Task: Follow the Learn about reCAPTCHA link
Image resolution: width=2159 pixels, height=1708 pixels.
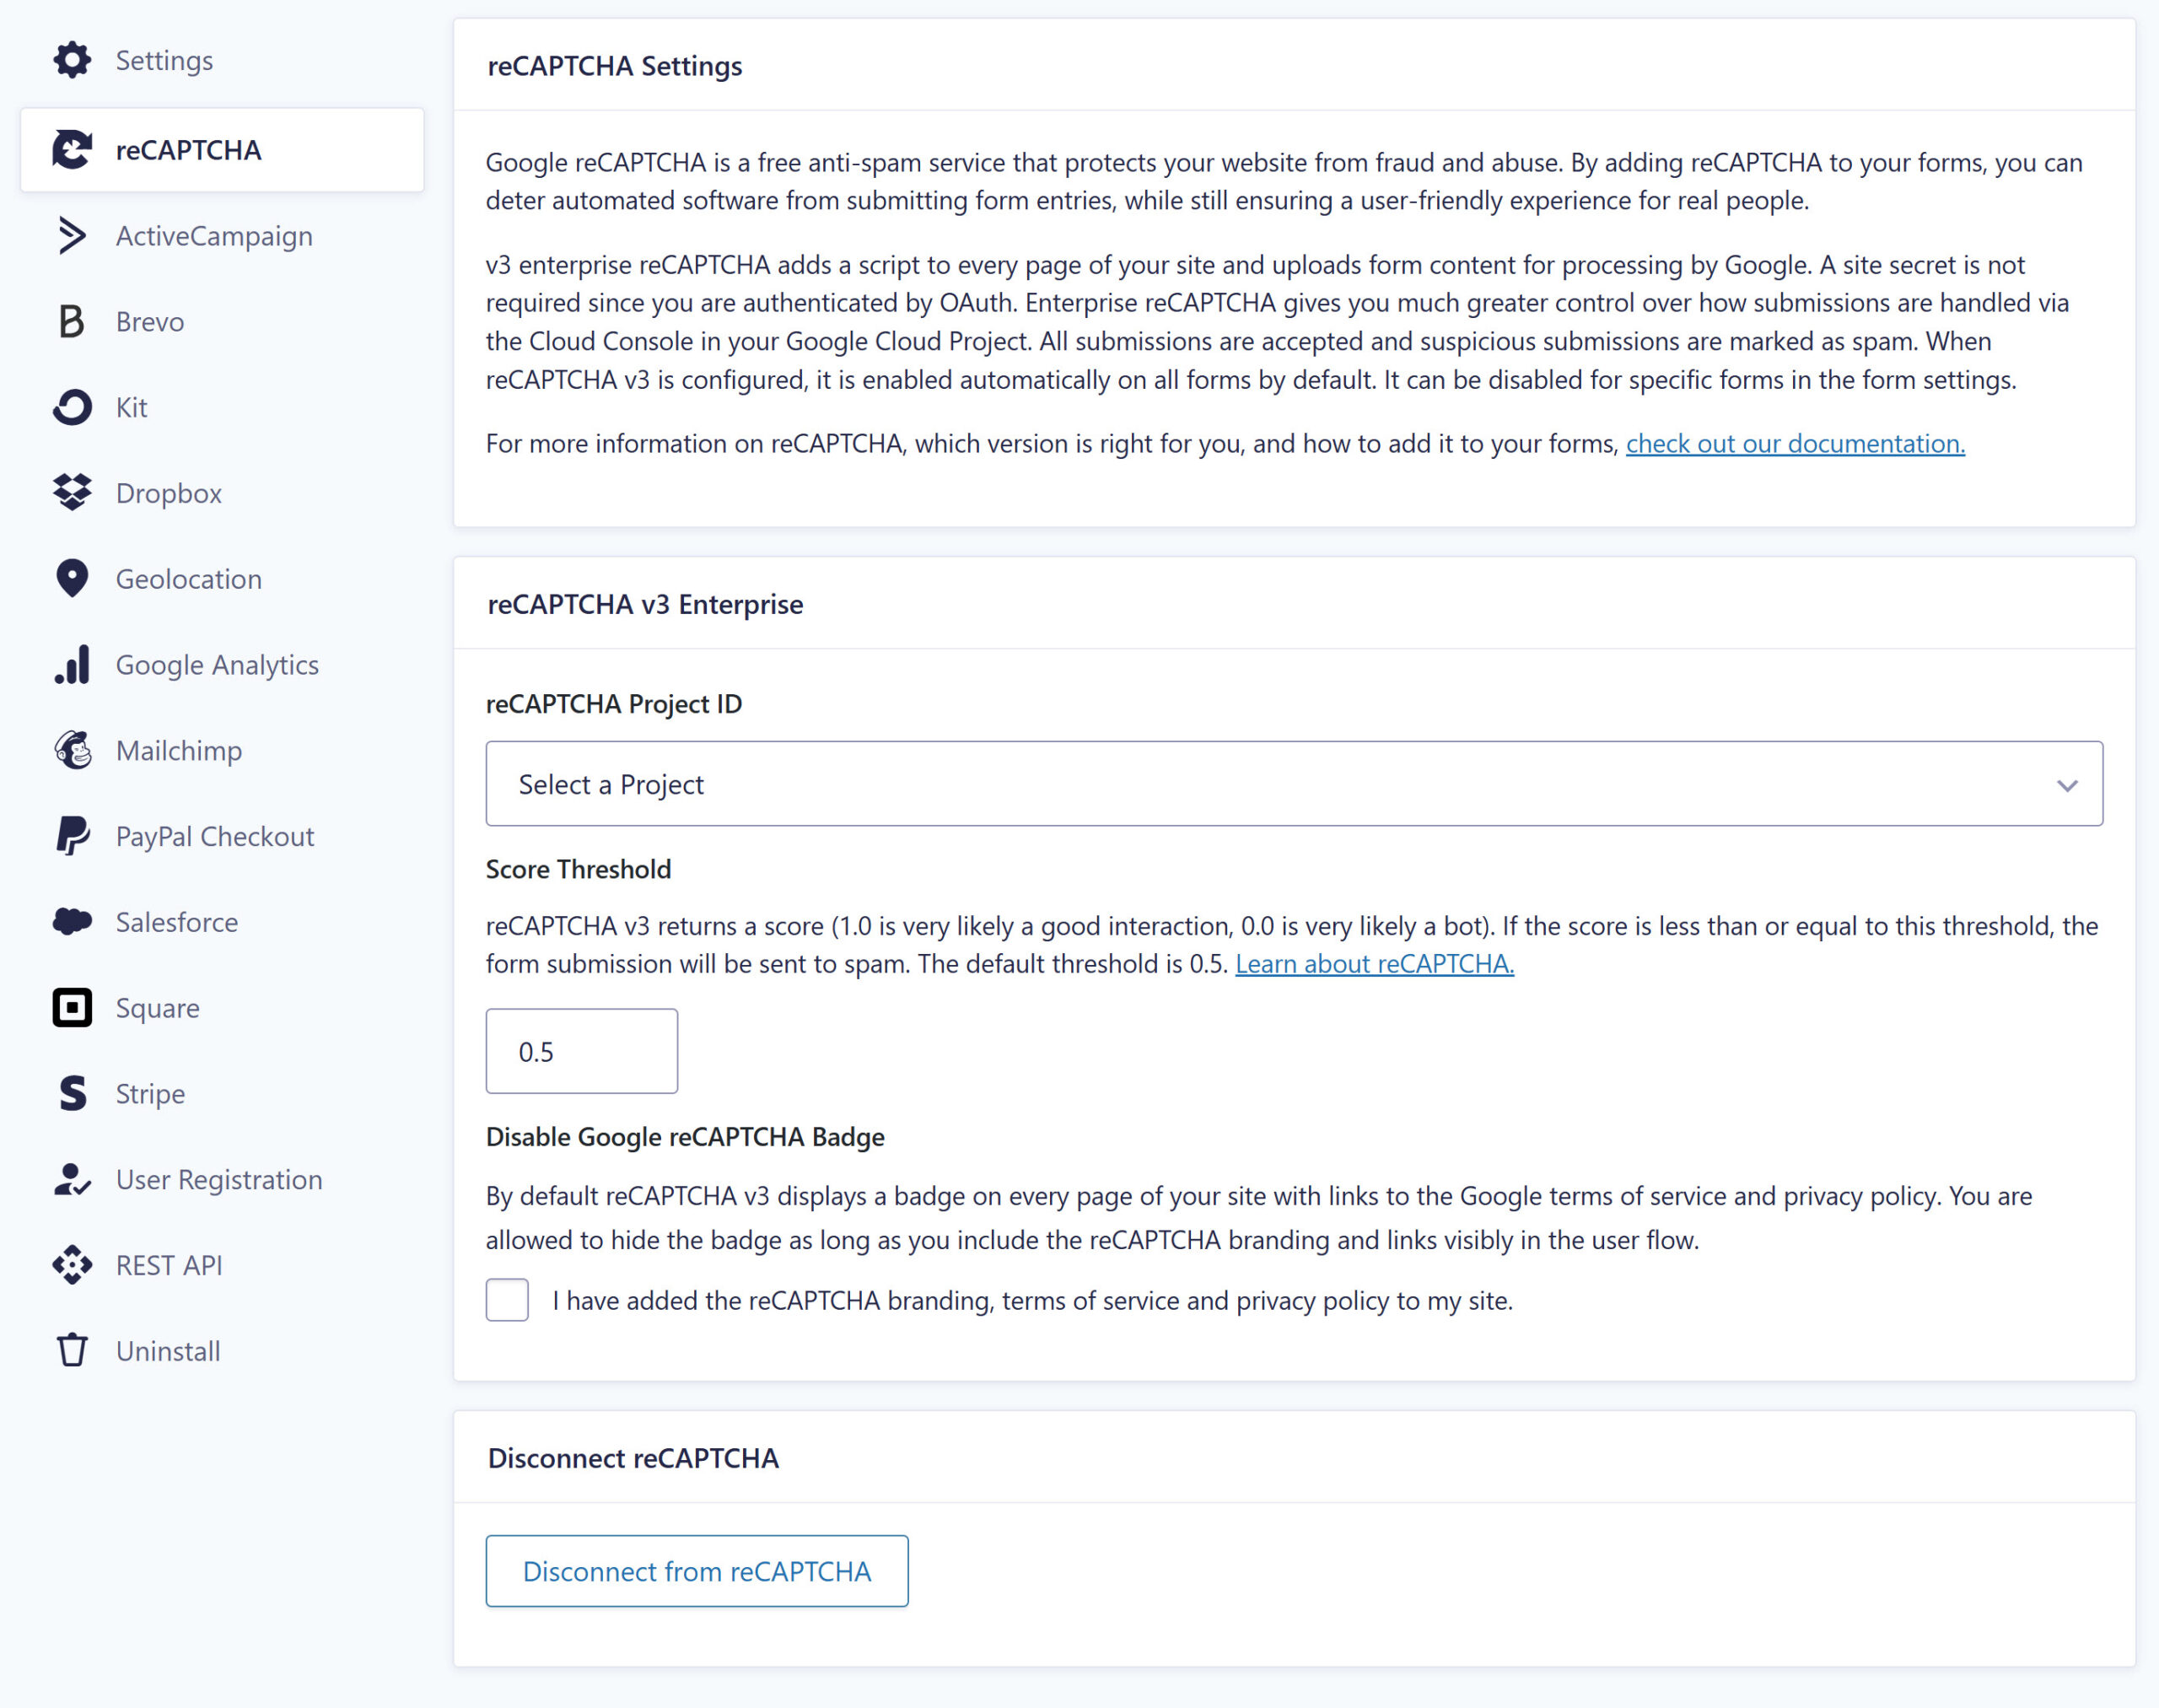Action: point(1374,964)
